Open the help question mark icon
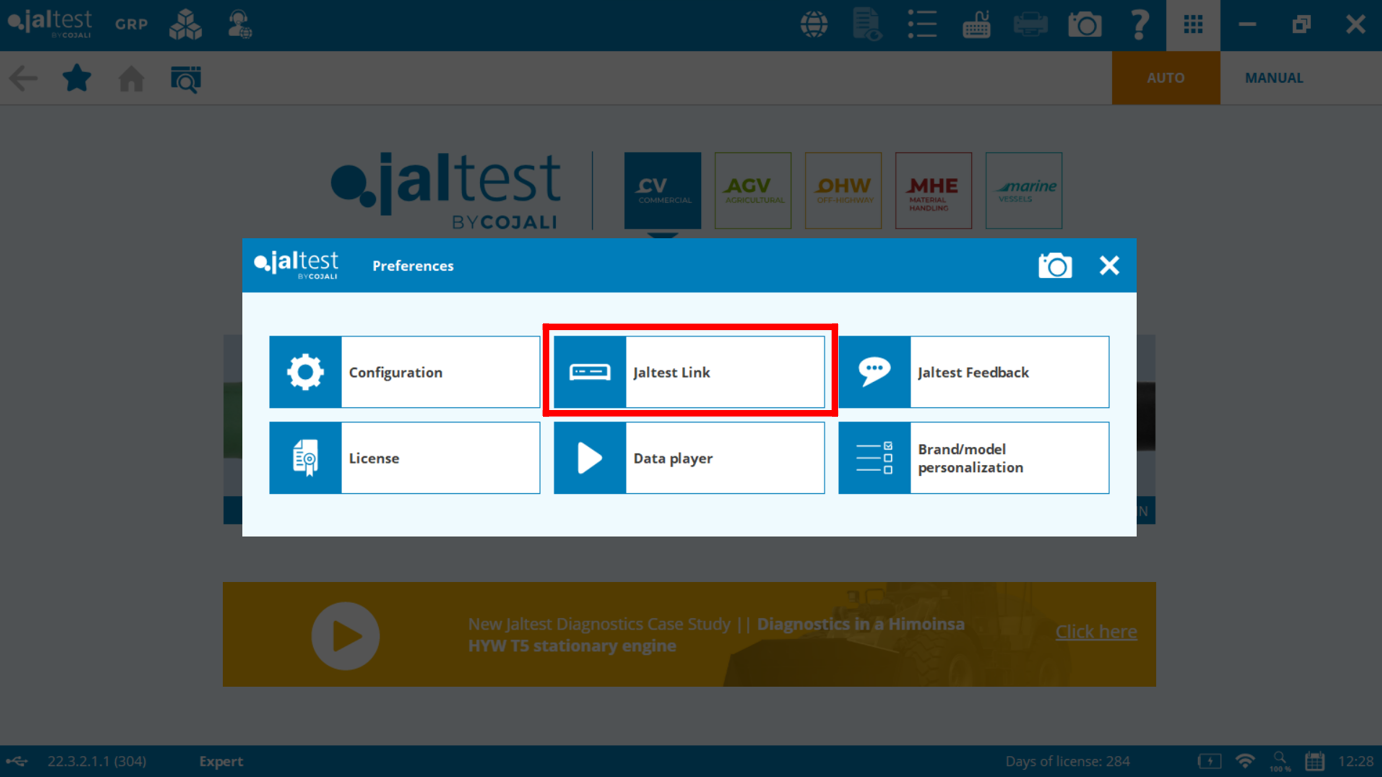This screenshot has width=1382, height=777. point(1139,24)
